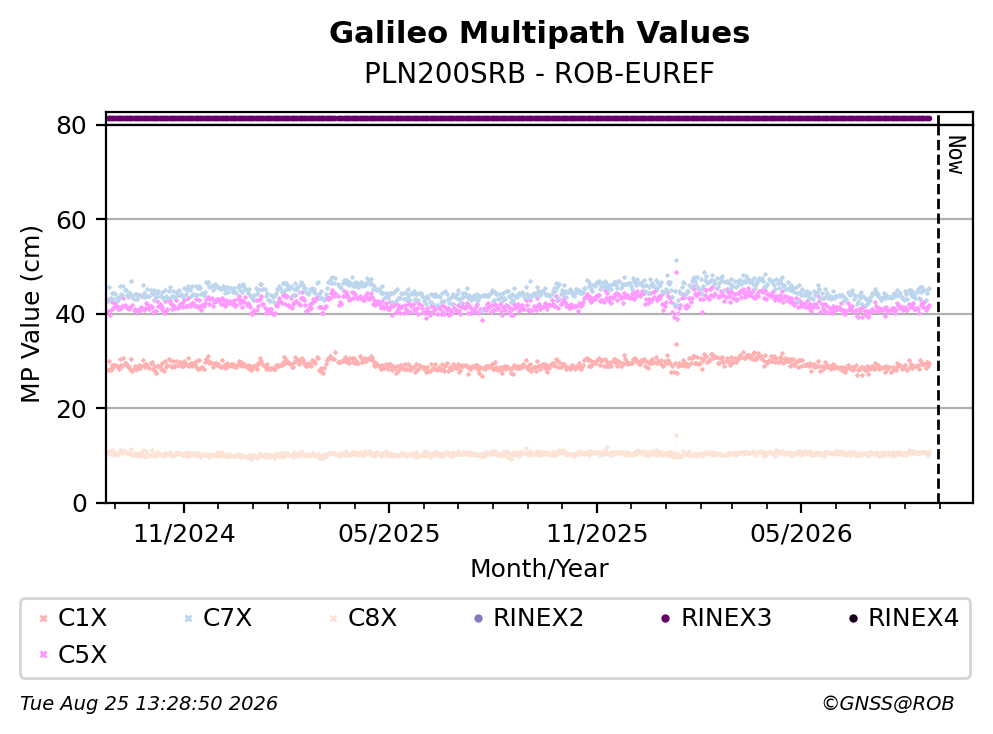
Task: Click the timestamp "Tue Aug 25 13:28:50 2026"
Action: (x=149, y=704)
